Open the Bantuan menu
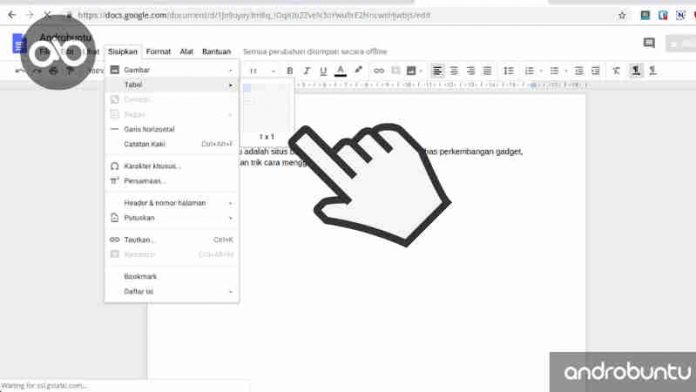The width and height of the screenshot is (696, 392). click(x=217, y=51)
